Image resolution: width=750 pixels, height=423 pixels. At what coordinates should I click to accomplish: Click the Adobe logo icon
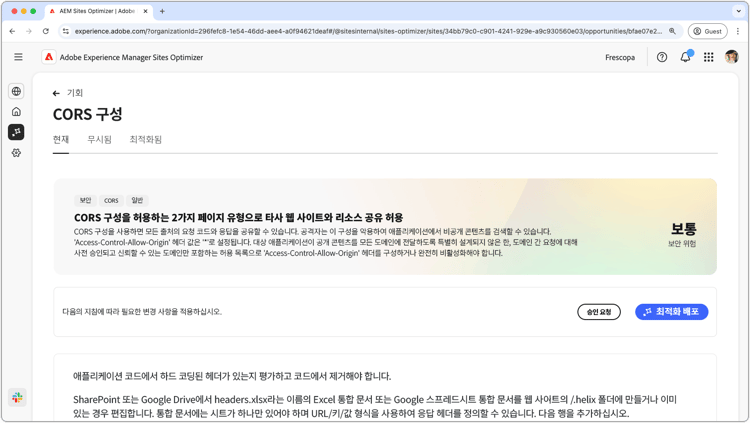coord(49,57)
